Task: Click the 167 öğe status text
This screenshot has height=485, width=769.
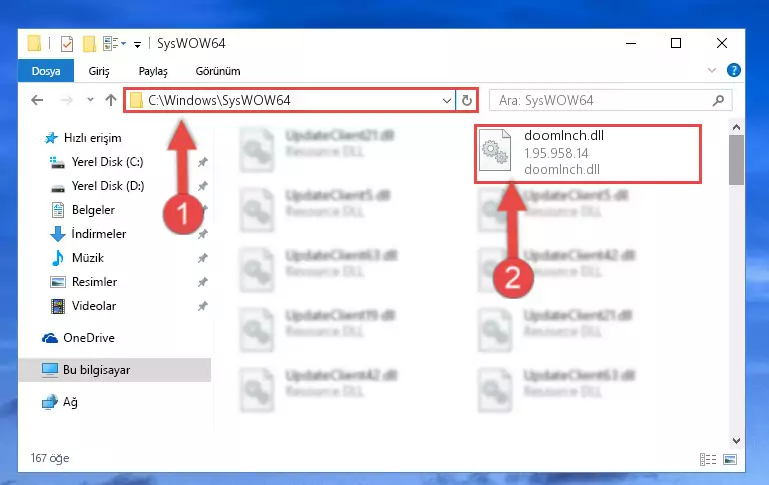Action: (50, 458)
